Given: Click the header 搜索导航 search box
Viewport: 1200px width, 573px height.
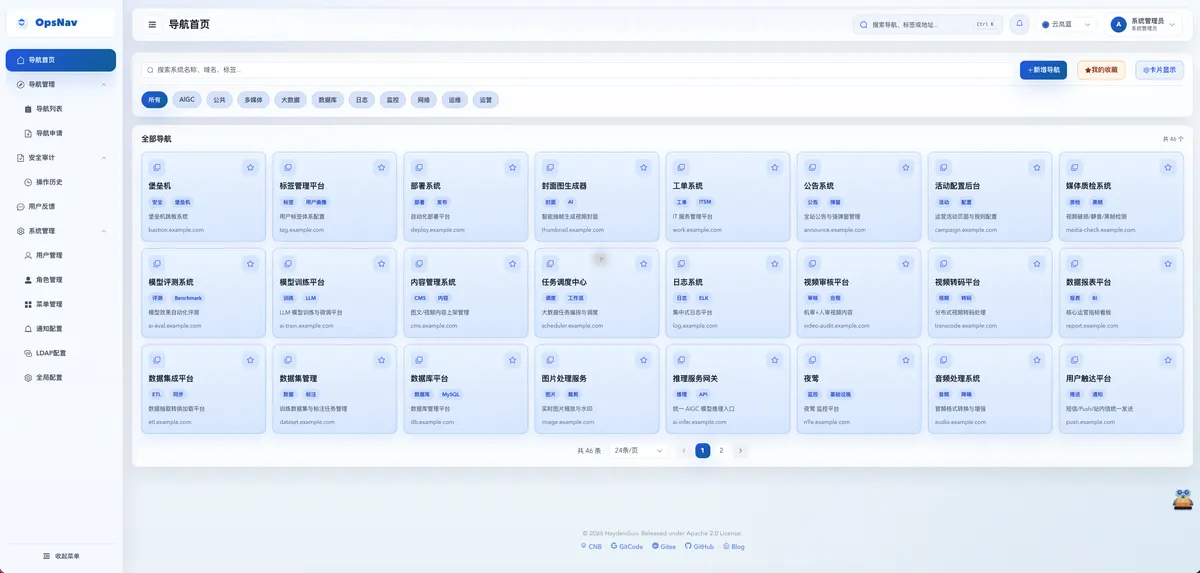Looking at the screenshot, I should (x=927, y=24).
